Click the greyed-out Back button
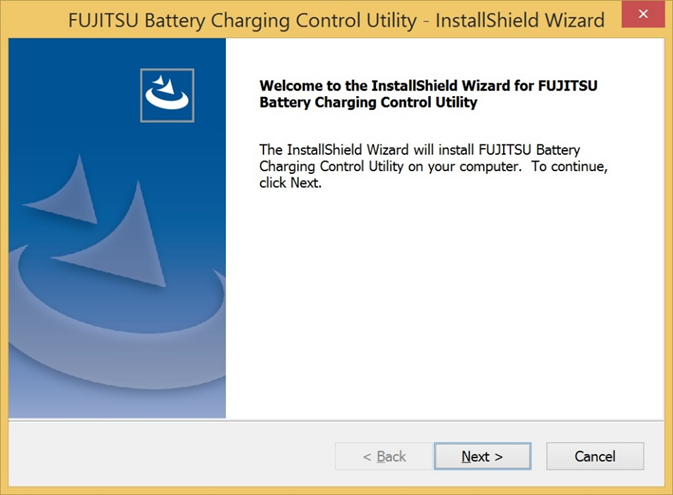Image resolution: width=673 pixels, height=495 pixels. pos(384,456)
